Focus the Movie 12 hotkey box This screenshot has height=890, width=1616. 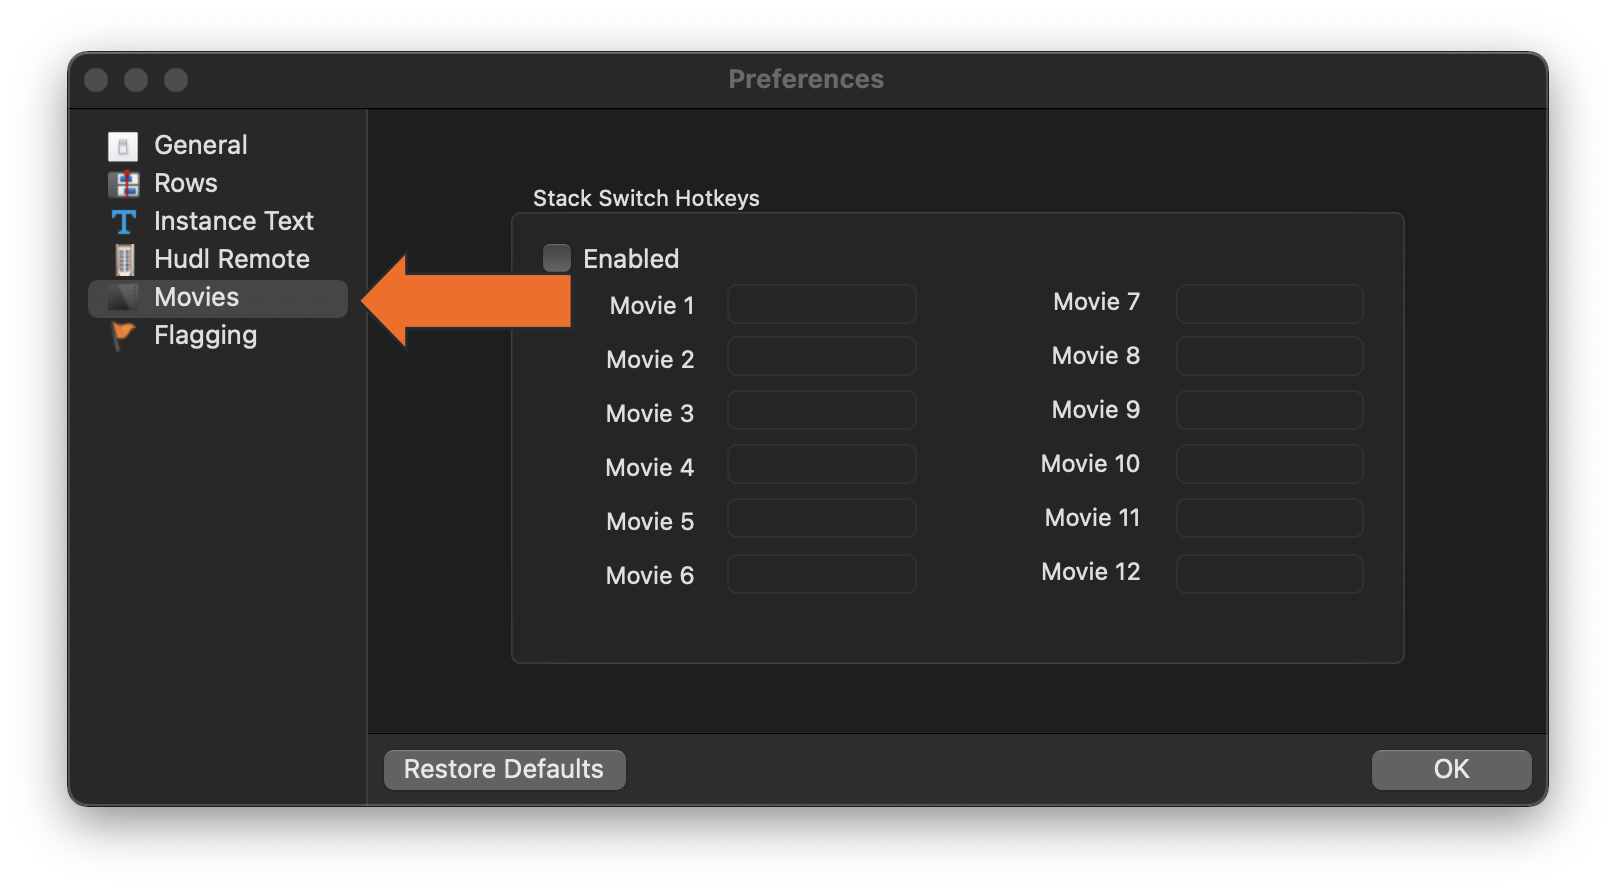pyautogui.click(x=1270, y=574)
